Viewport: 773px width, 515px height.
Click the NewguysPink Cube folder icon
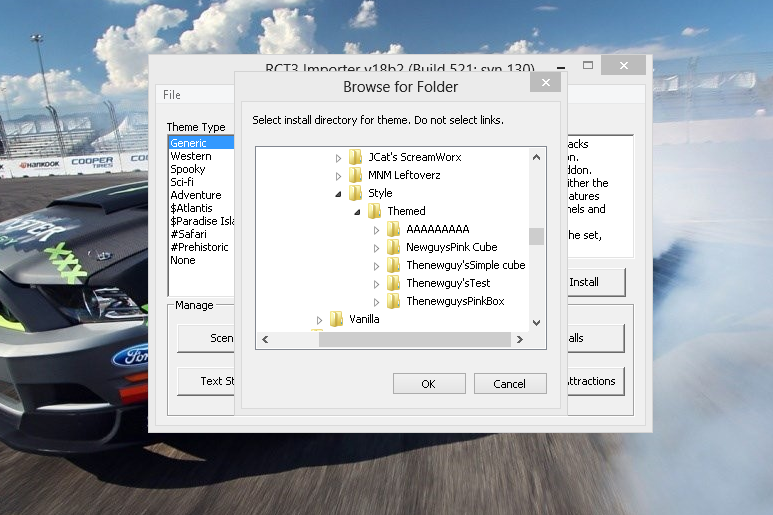pyautogui.click(x=393, y=247)
